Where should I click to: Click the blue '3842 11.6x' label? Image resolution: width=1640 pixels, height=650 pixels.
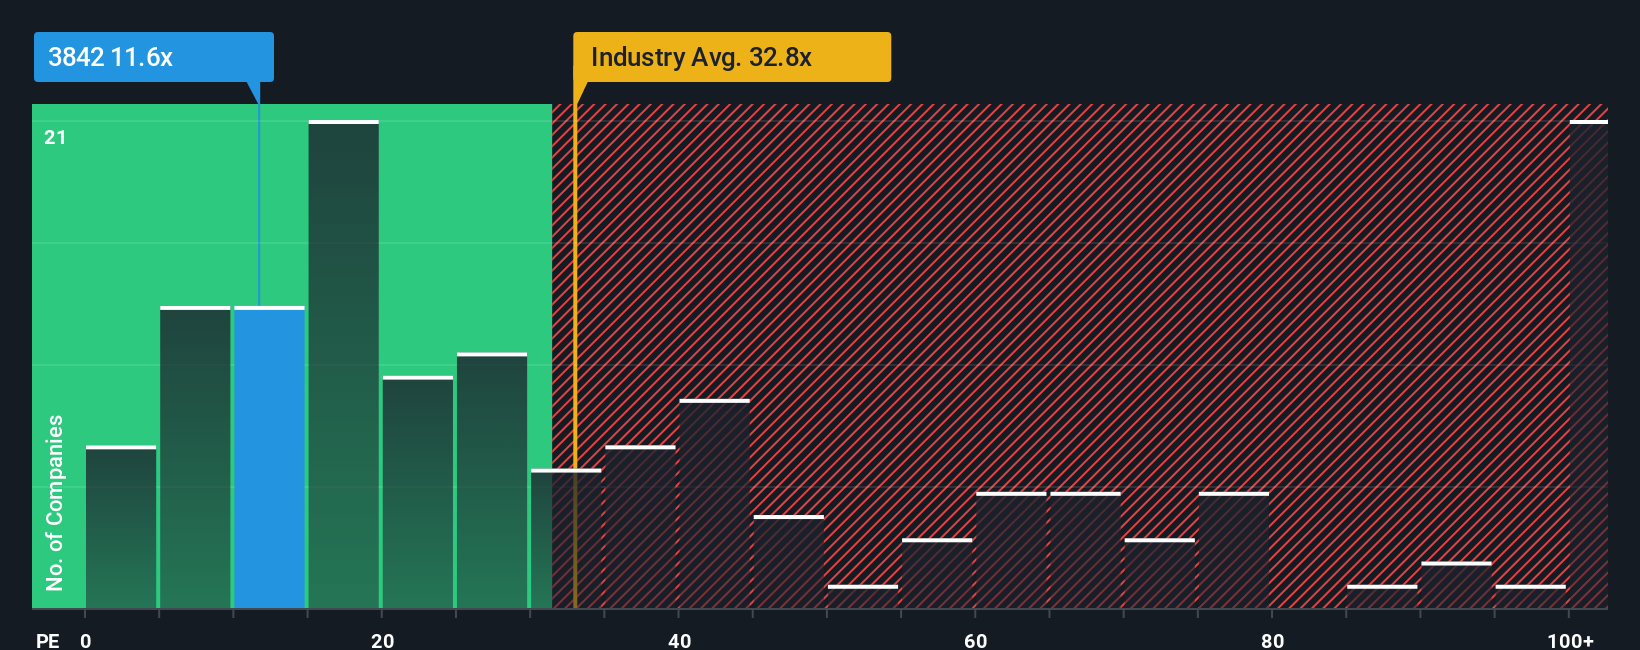click(x=153, y=57)
